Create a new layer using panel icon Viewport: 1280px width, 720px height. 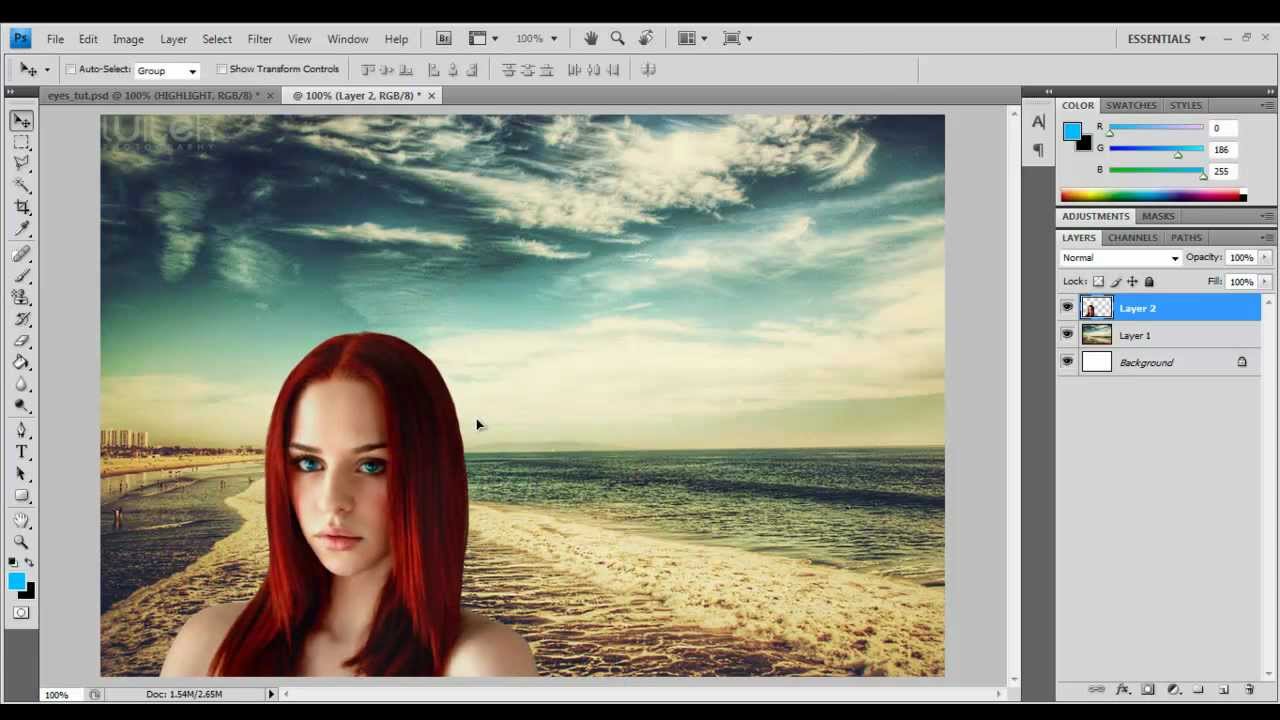[x=1223, y=690]
